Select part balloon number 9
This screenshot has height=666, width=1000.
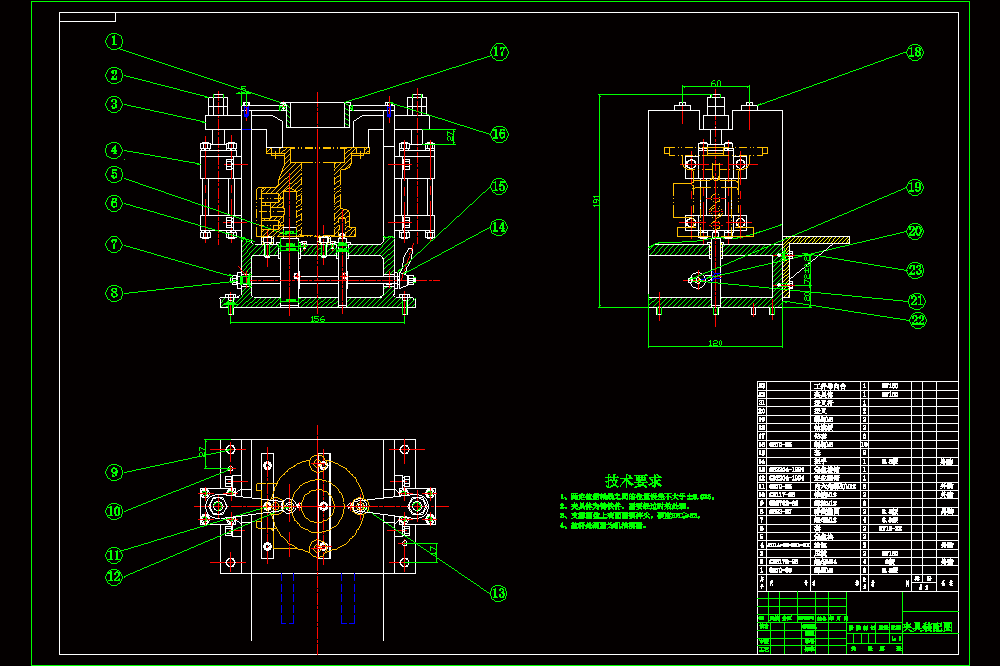(x=114, y=473)
